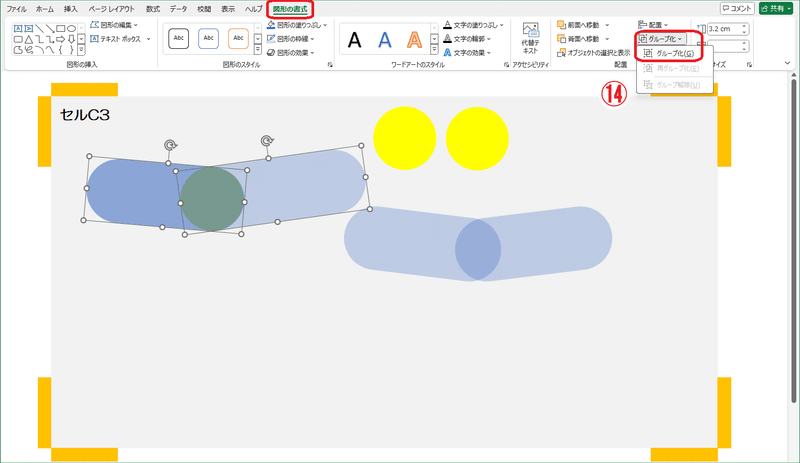The height and width of the screenshot is (463, 800).
Task: Pick the straight Line shape
Action: (39, 29)
